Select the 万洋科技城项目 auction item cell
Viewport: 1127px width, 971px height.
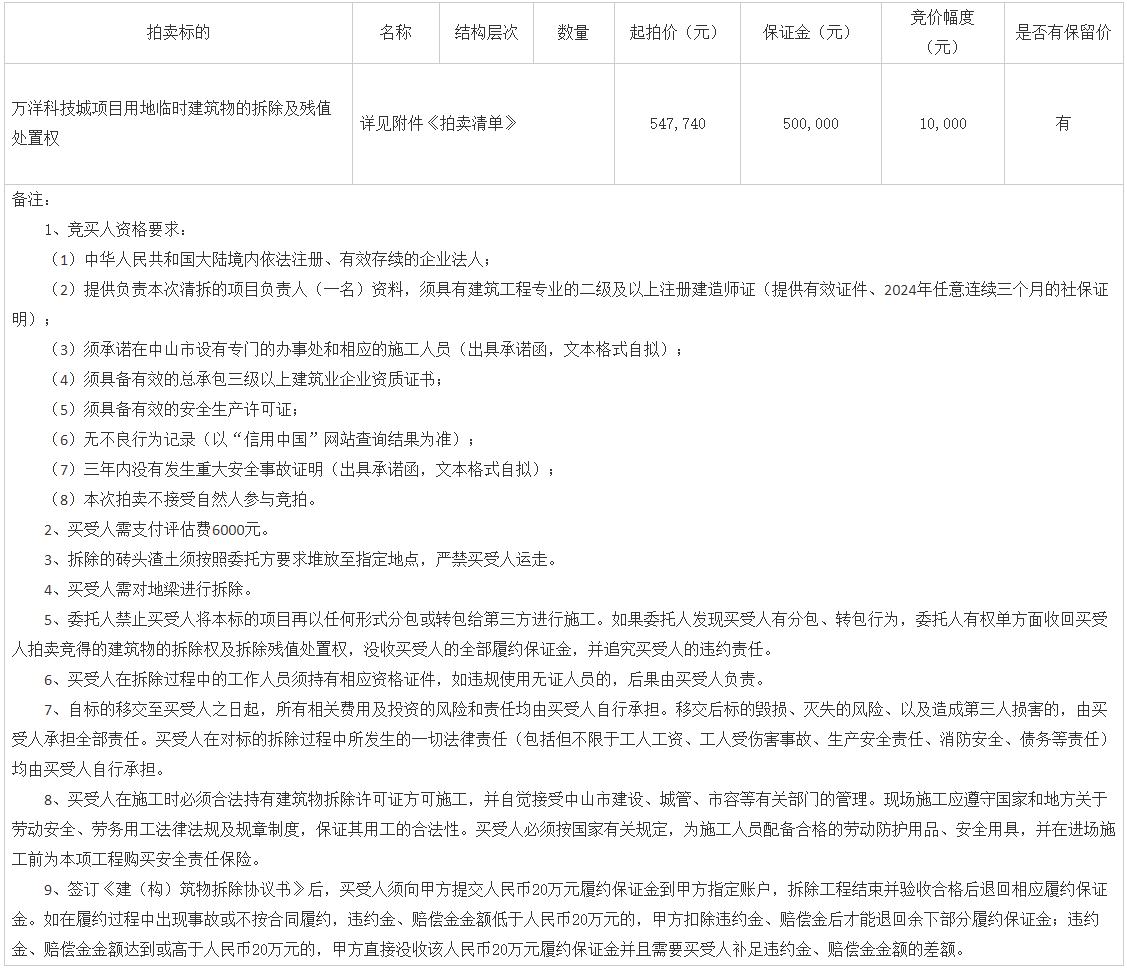172,123
